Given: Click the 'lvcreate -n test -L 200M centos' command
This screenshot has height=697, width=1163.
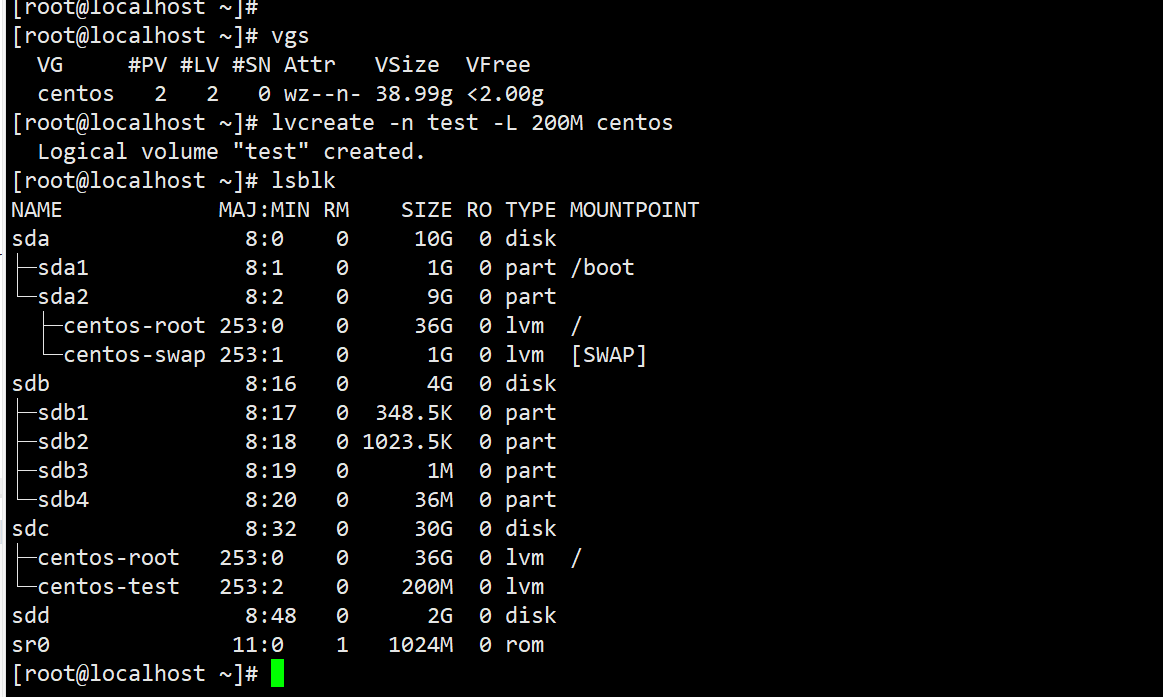Looking at the screenshot, I should [x=472, y=123].
